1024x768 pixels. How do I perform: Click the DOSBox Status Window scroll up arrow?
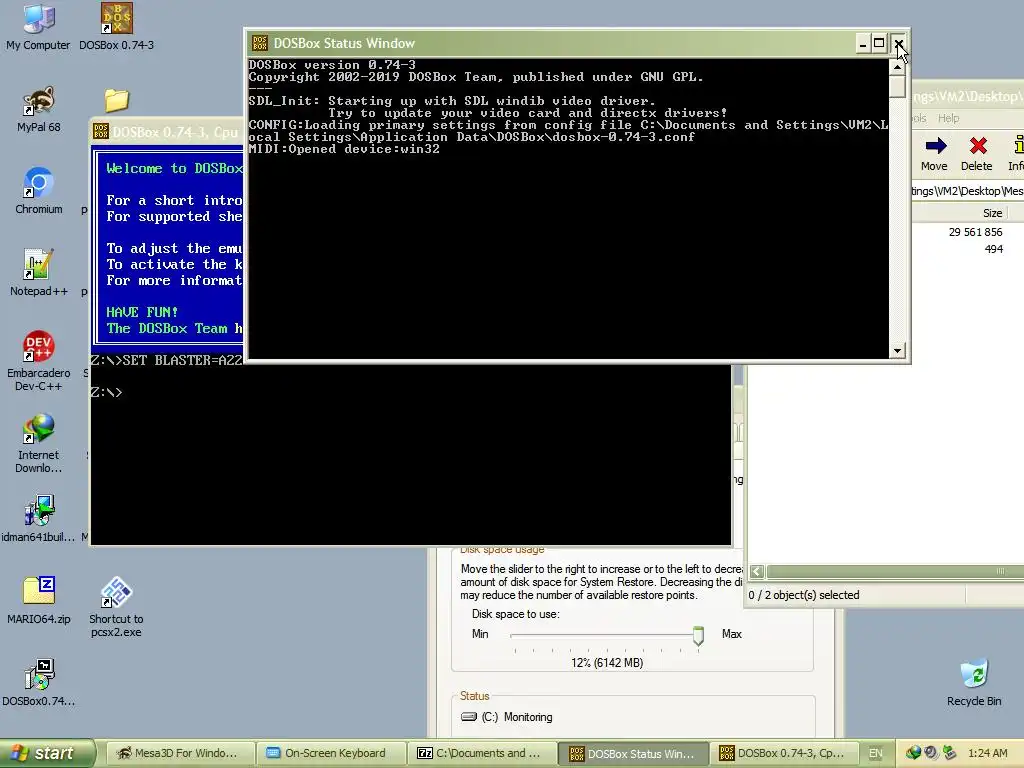pos(897,67)
